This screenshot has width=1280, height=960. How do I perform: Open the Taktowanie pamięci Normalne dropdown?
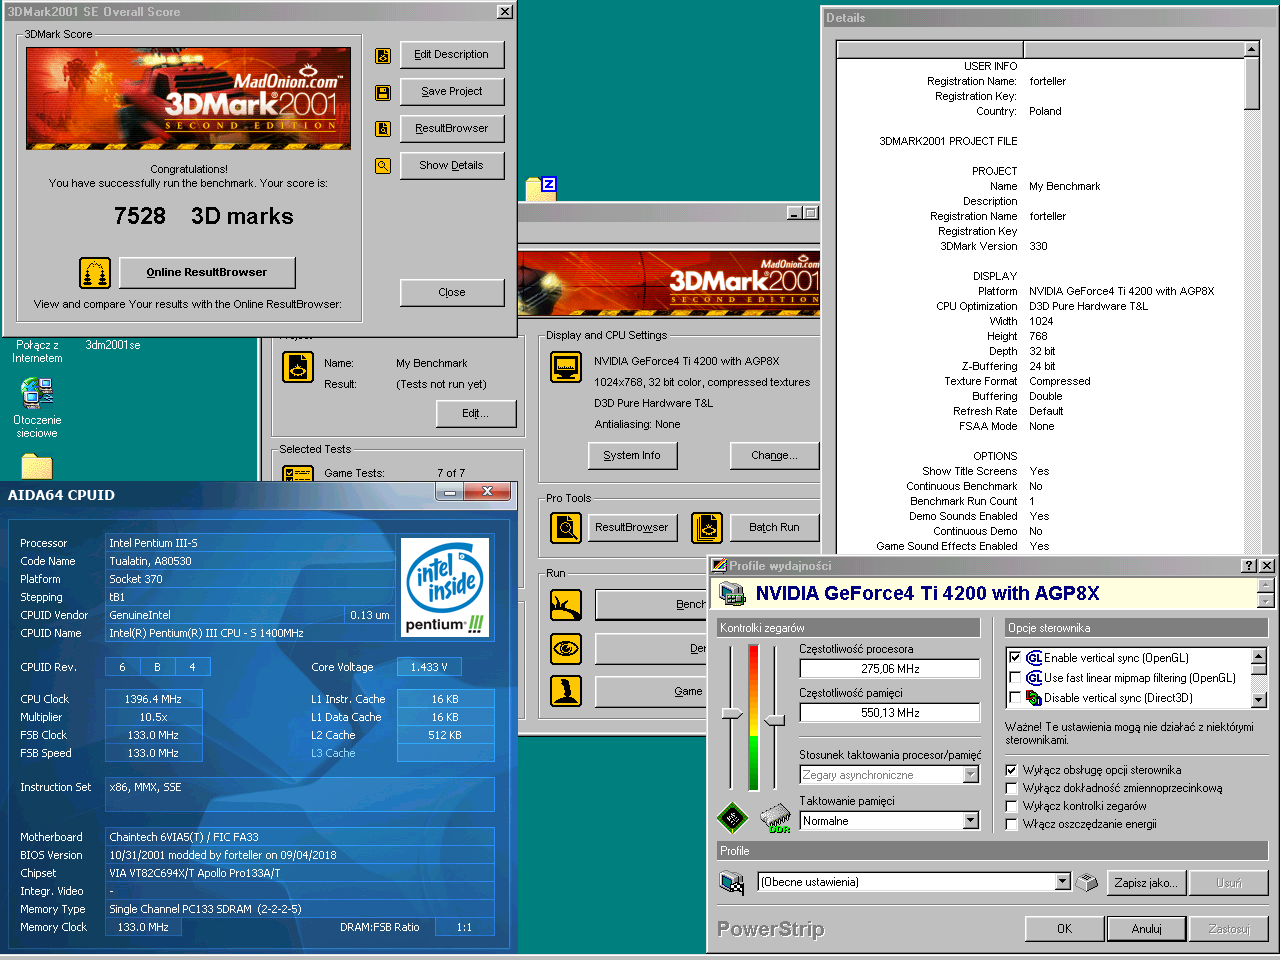pyautogui.click(x=970, y=821)
